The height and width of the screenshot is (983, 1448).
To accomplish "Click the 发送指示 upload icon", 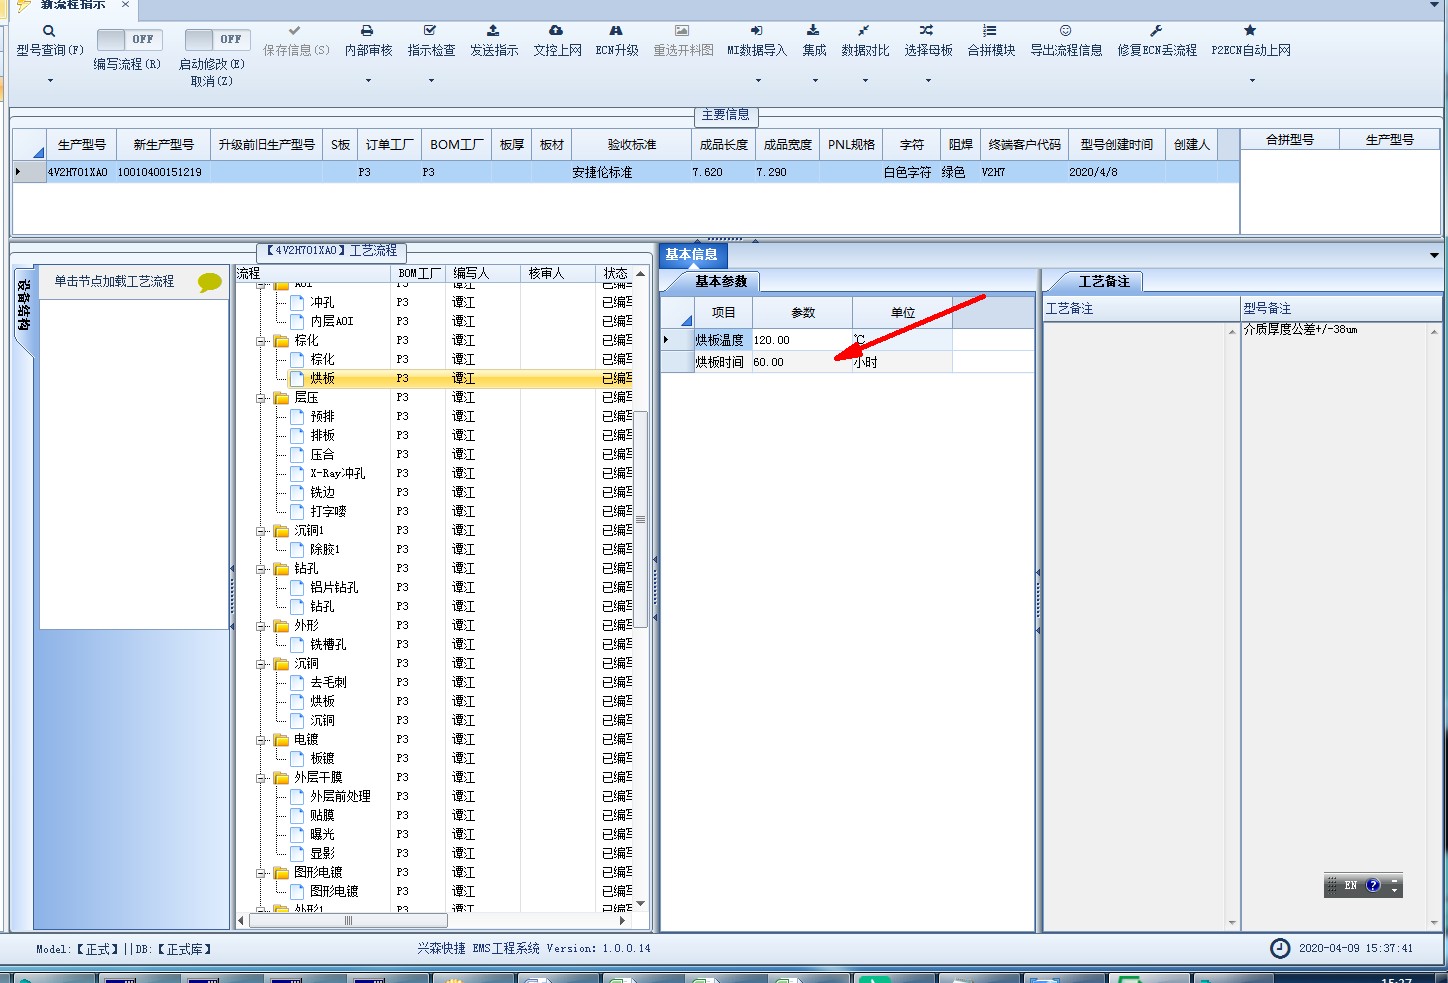I will 493,31.
